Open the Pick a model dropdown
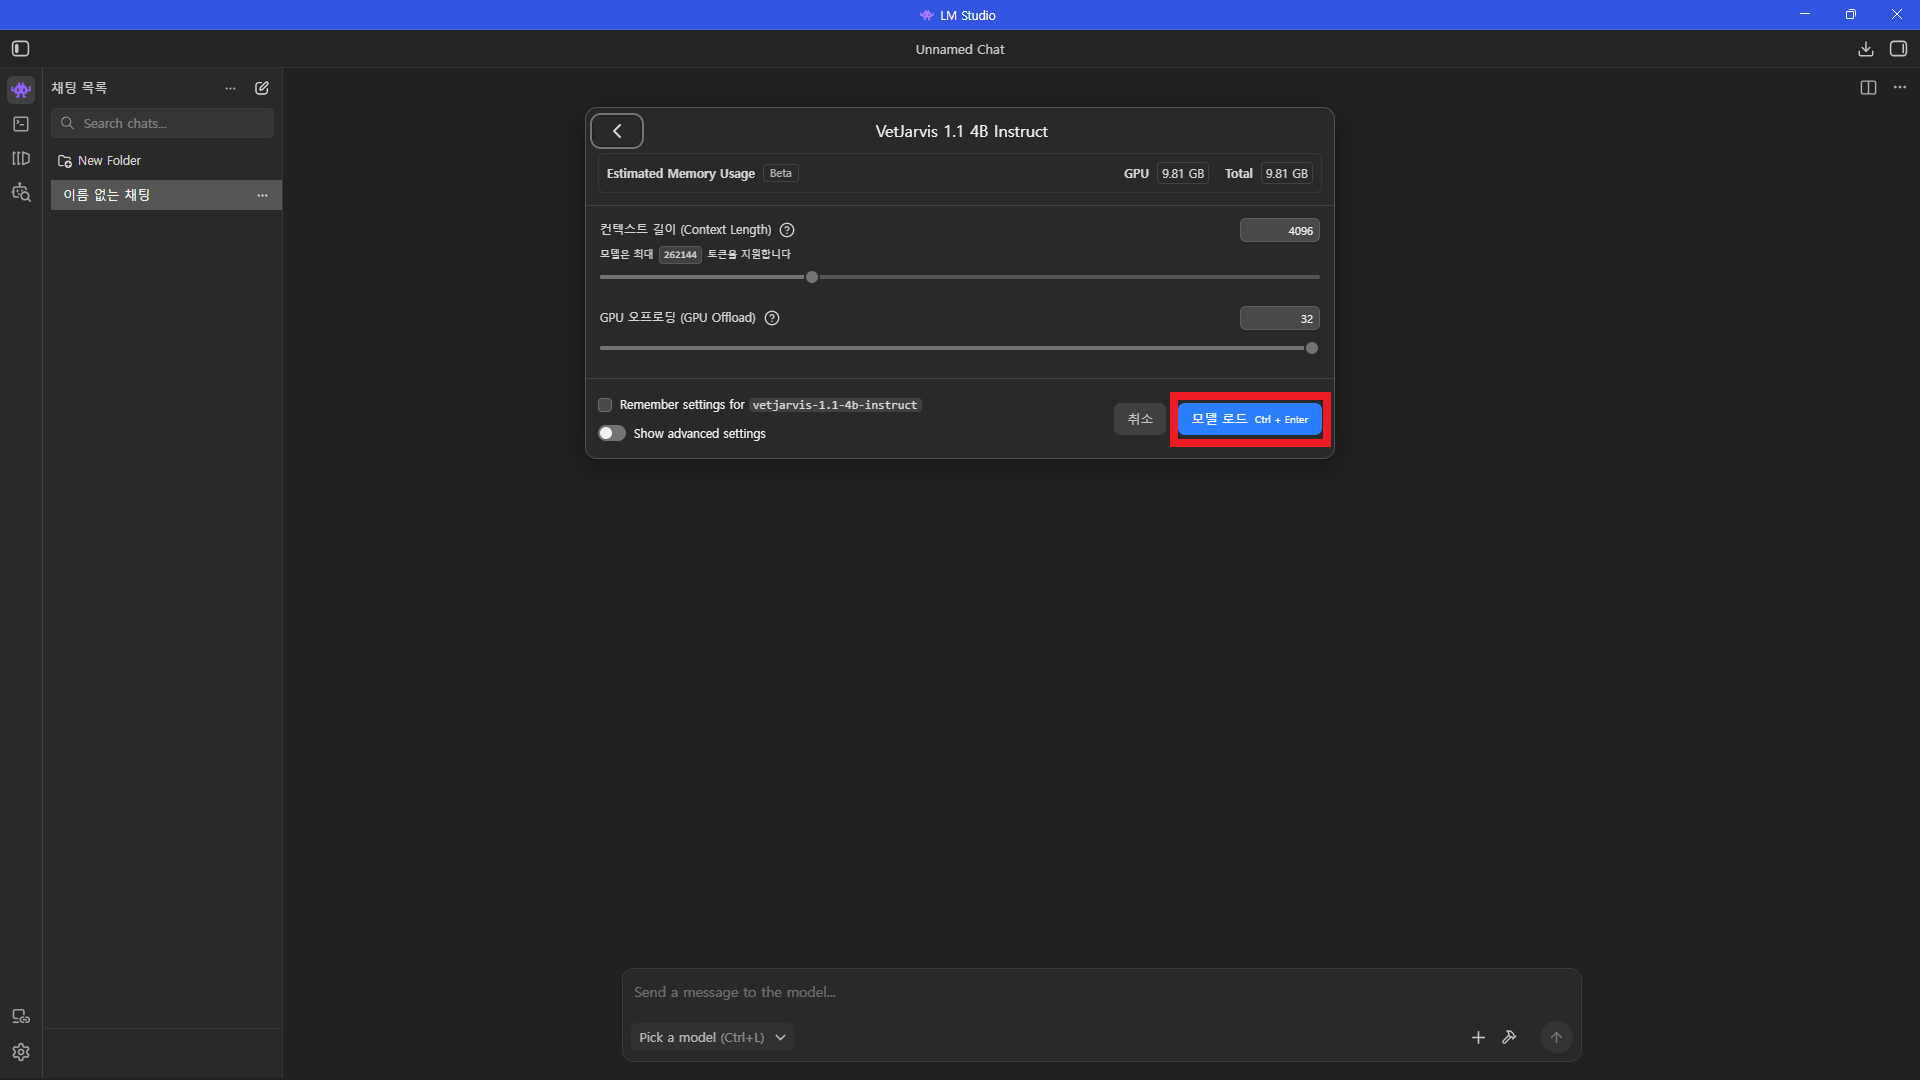The height and width of the screenshot is (1080, 1920). [x=712, y=1037]
